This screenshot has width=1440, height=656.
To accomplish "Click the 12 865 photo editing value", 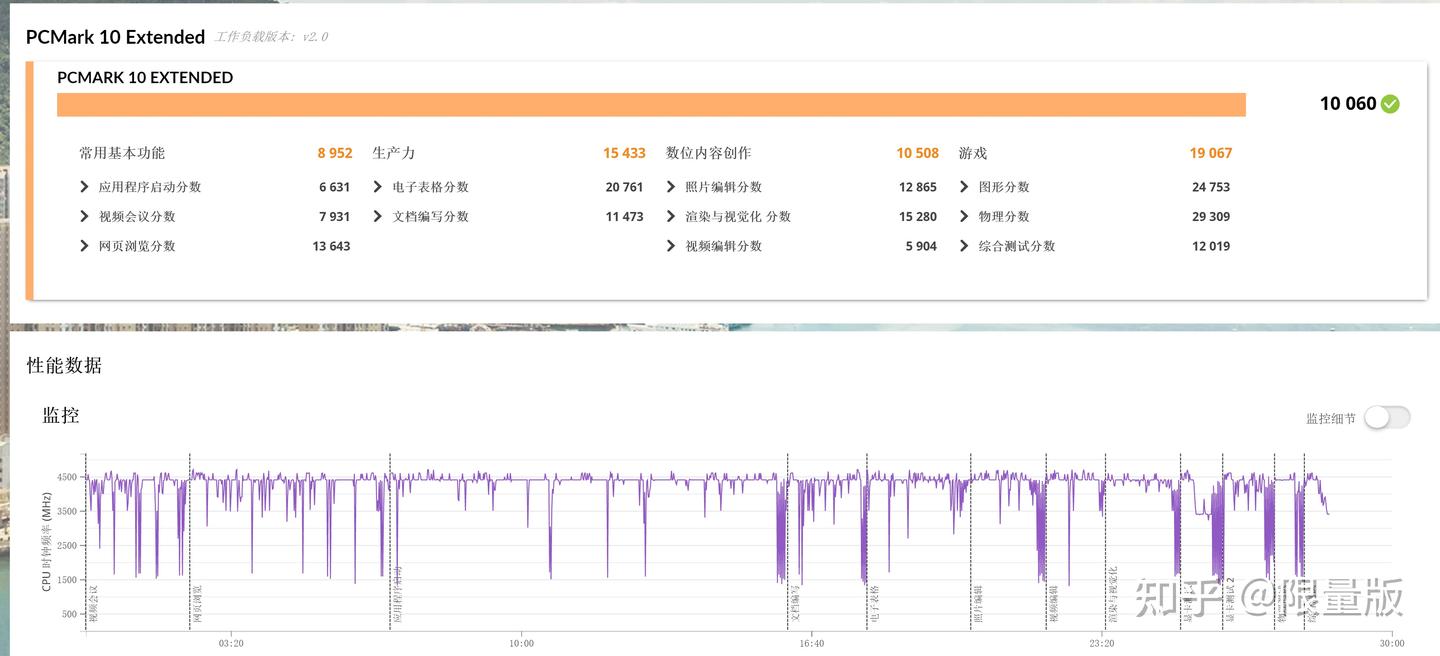I will coord(918,187).
